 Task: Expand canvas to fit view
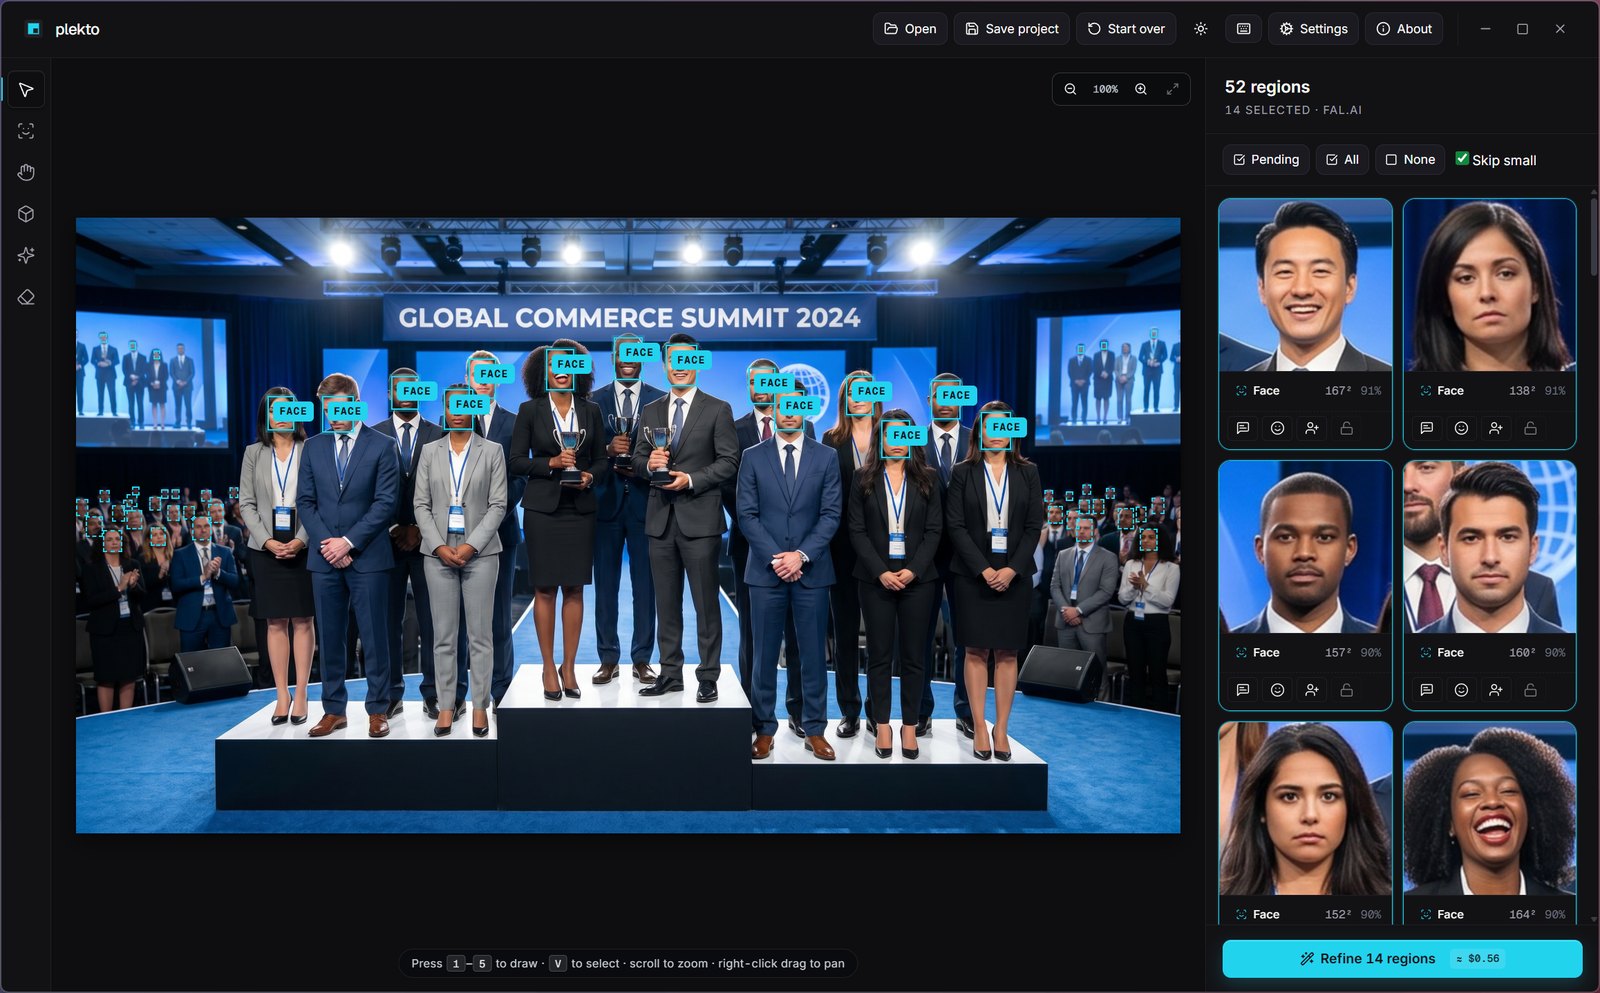coord(1173,89)
